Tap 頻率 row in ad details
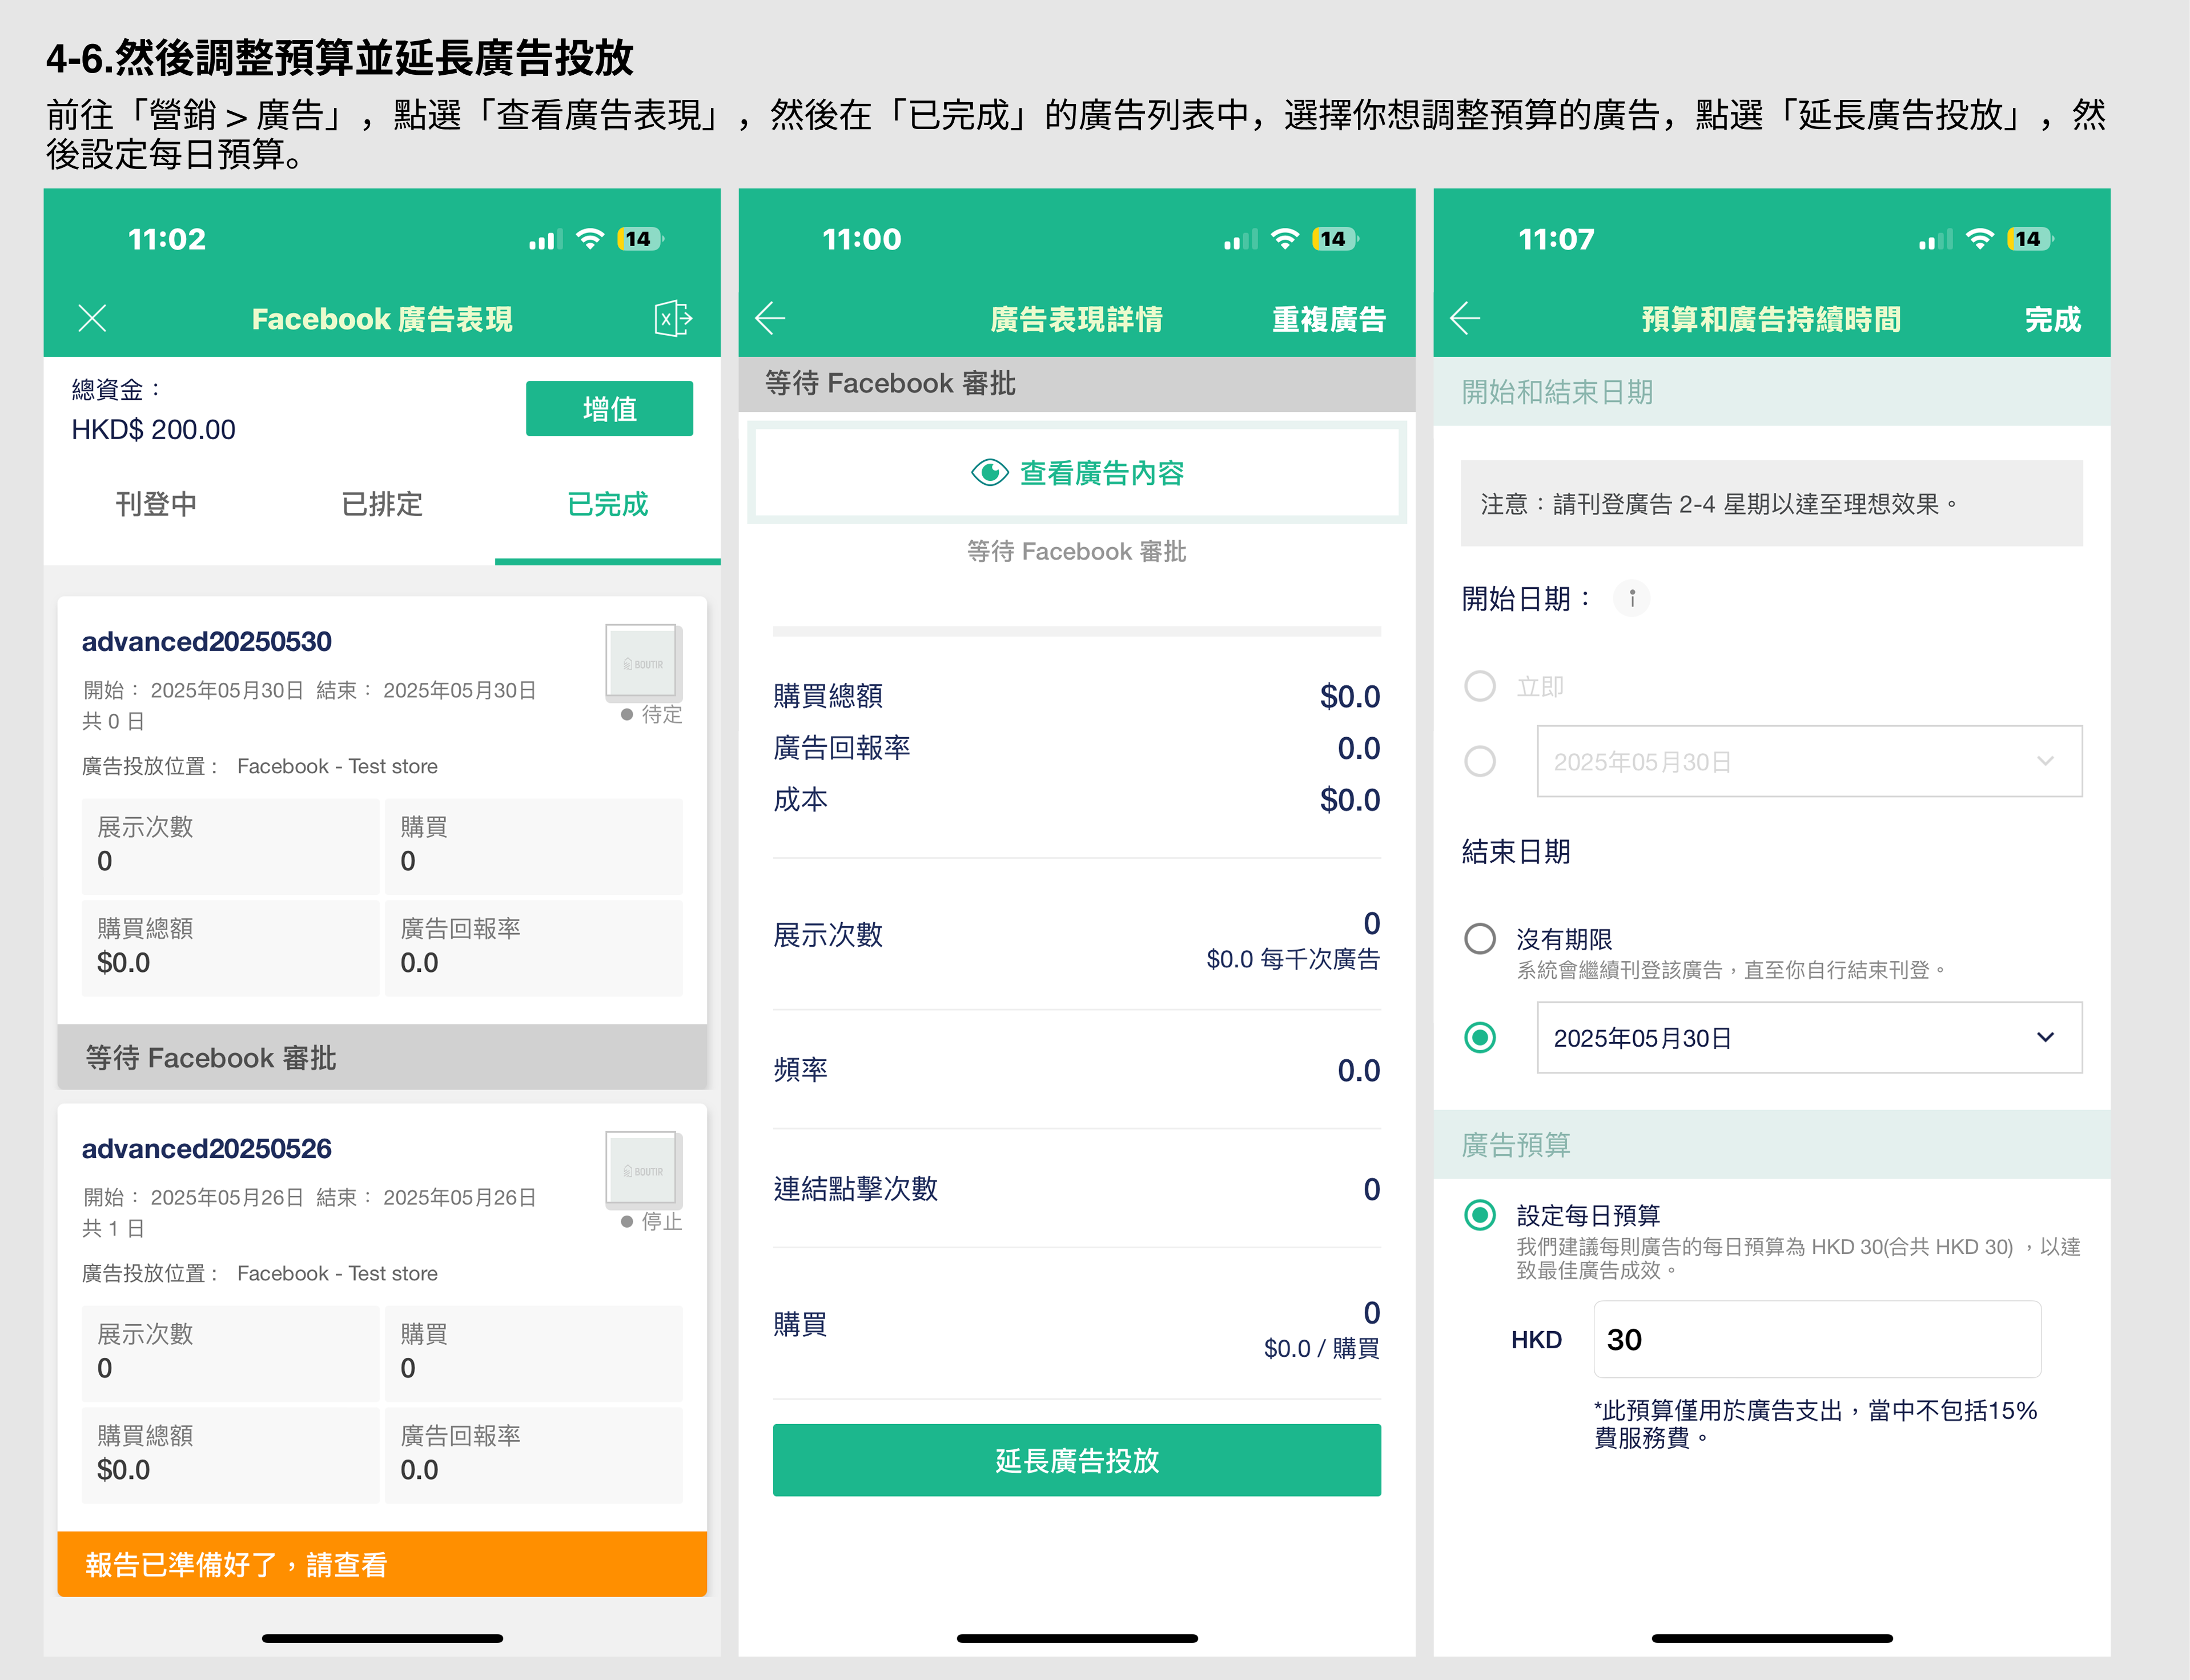The width and height of the screenshot is (2190, 1680). click(x=1077, y=1070)
